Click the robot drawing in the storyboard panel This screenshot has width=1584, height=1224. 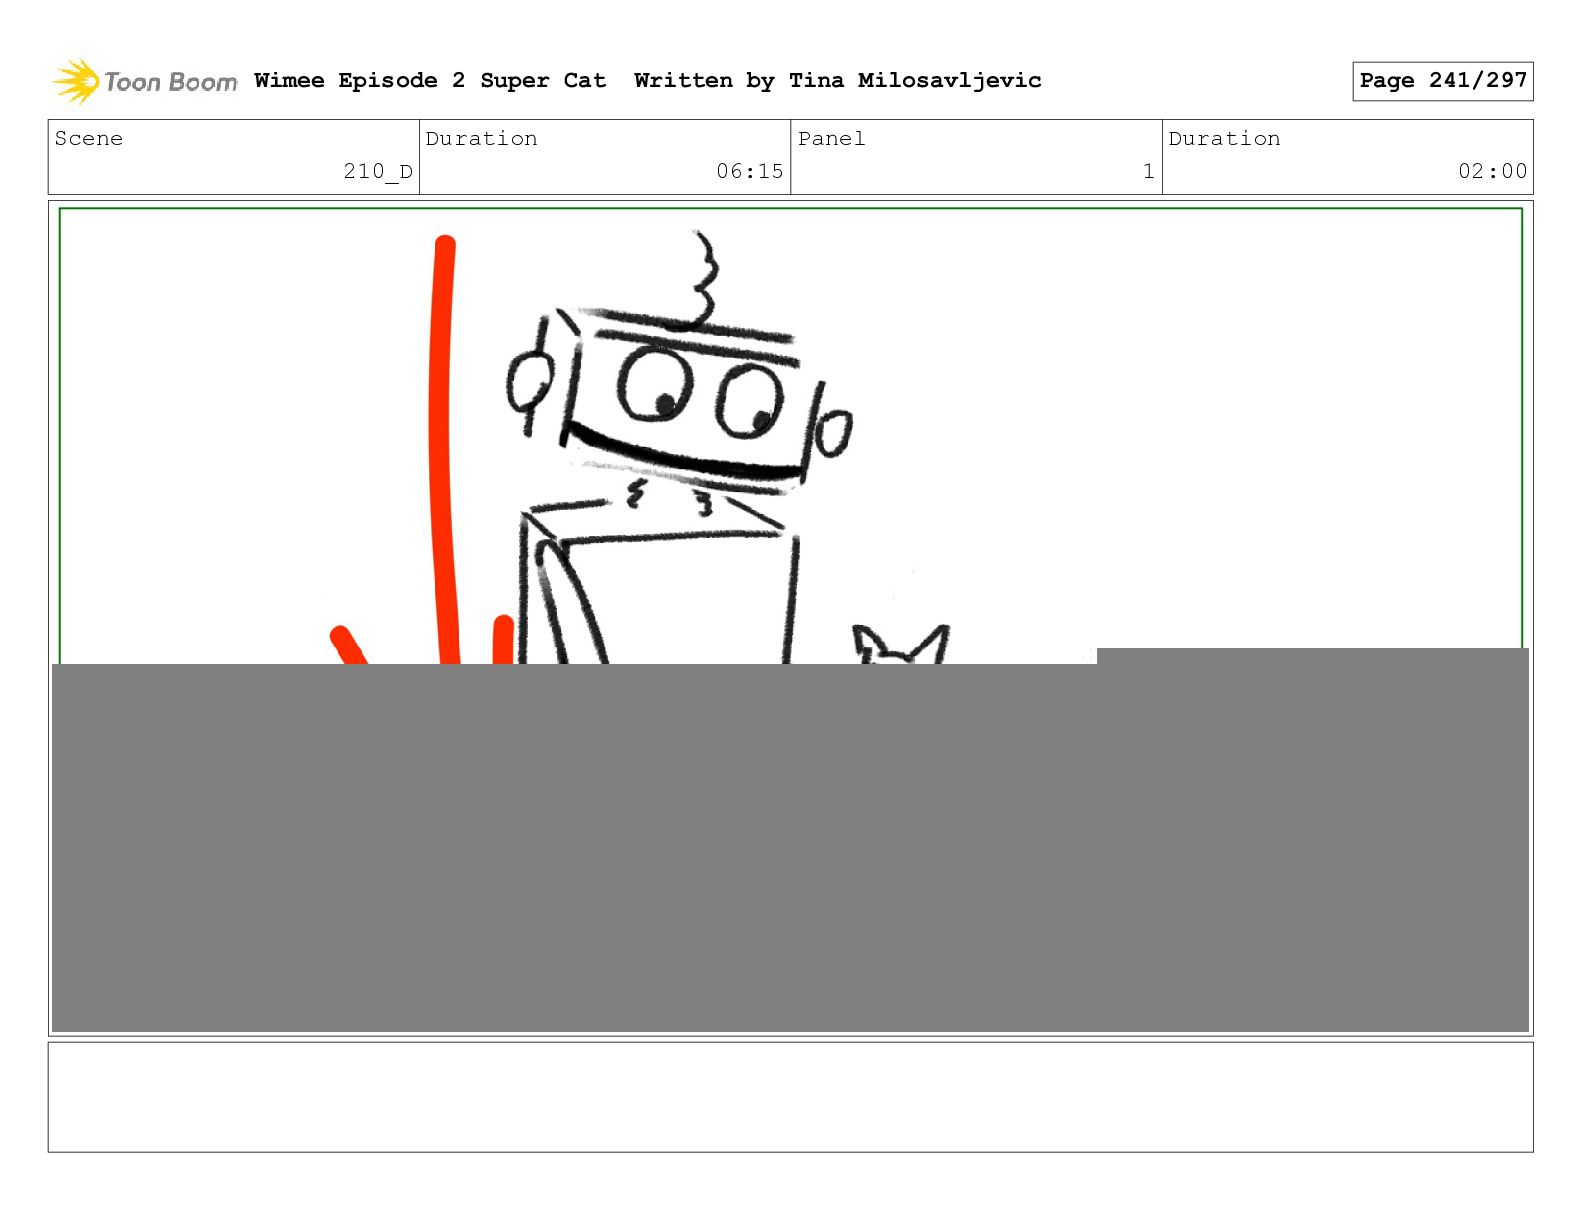678,448
